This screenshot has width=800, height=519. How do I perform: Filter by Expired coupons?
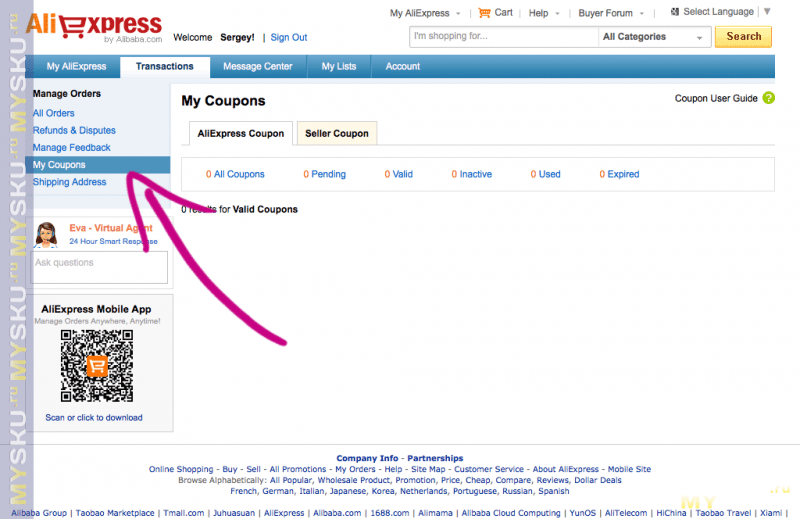(619, 174)
